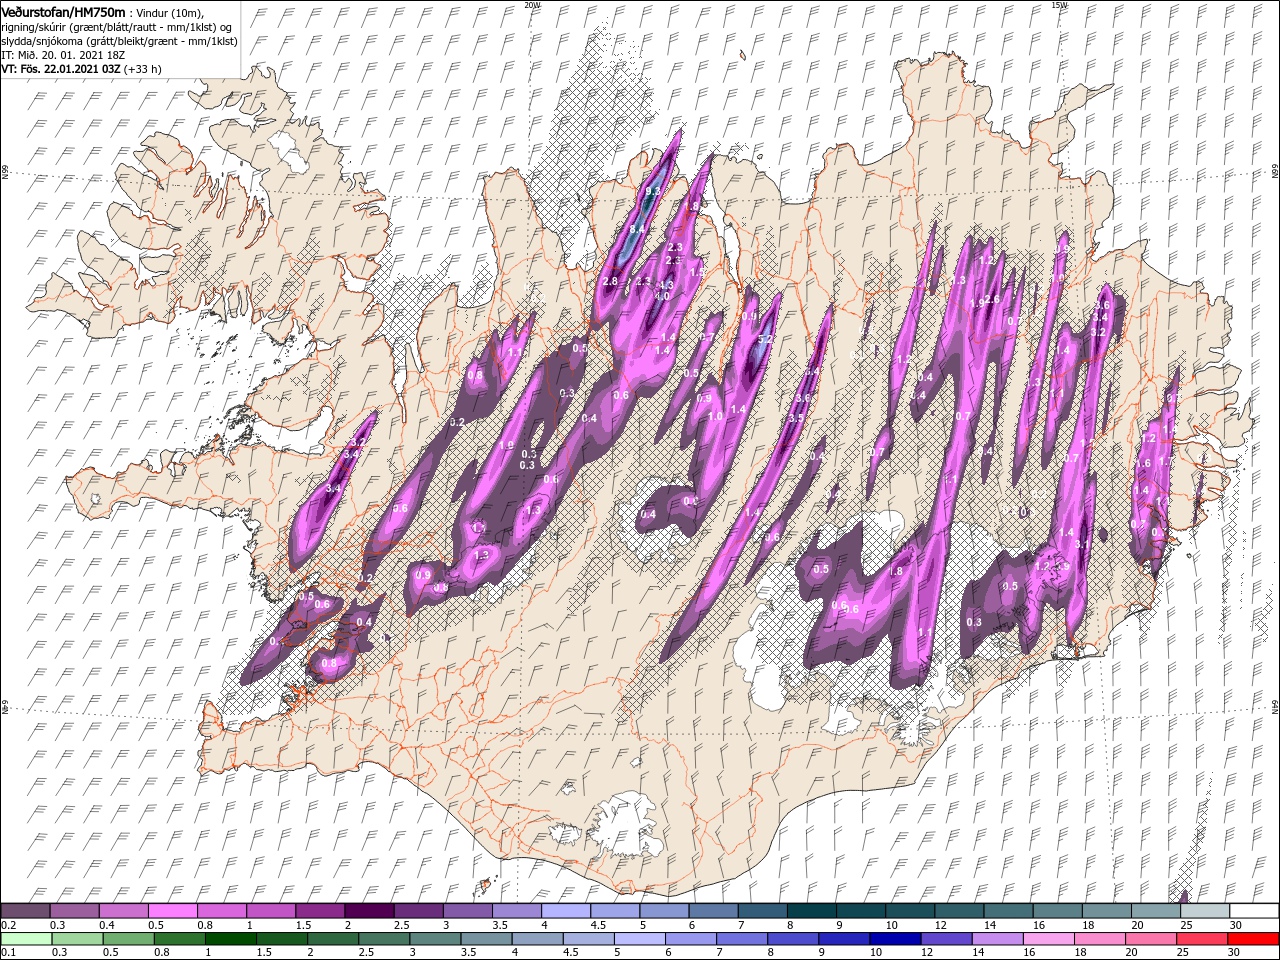Pick the pale grey swatch between 25 and 30 in the upper legend row
Viewport: 1280px width, 960px height.
tap(1205, 911)
